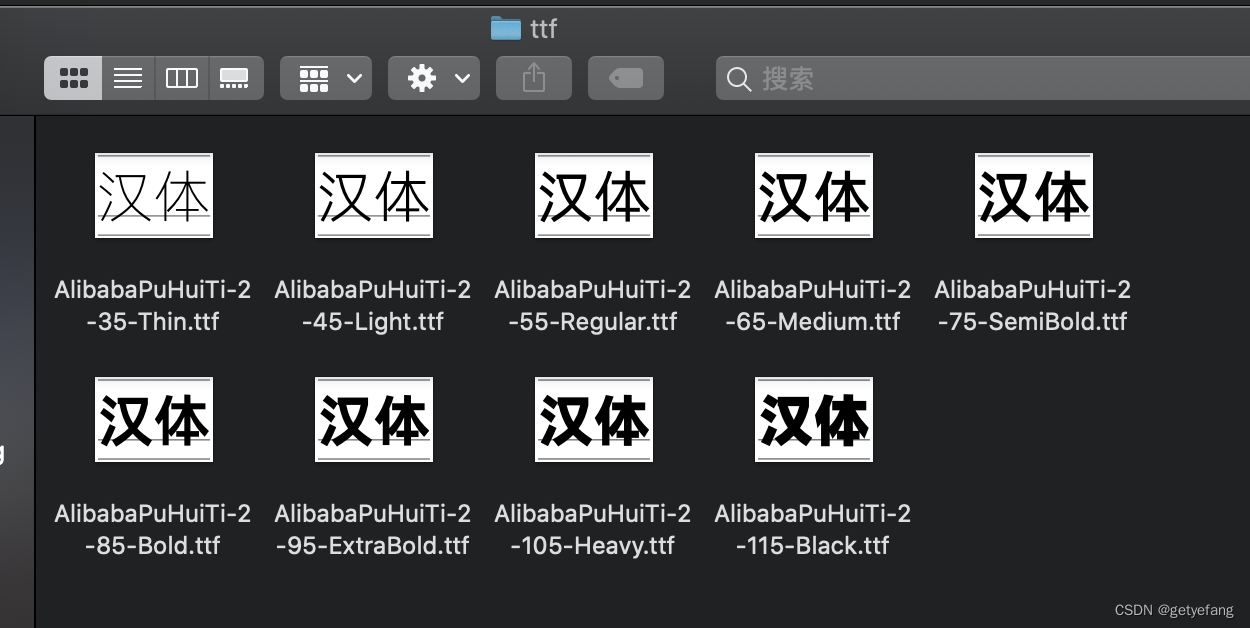Select the 55-Regular font thumbnail
Viewport: 1250px width, 628px height.
click(x=594, y=195)
